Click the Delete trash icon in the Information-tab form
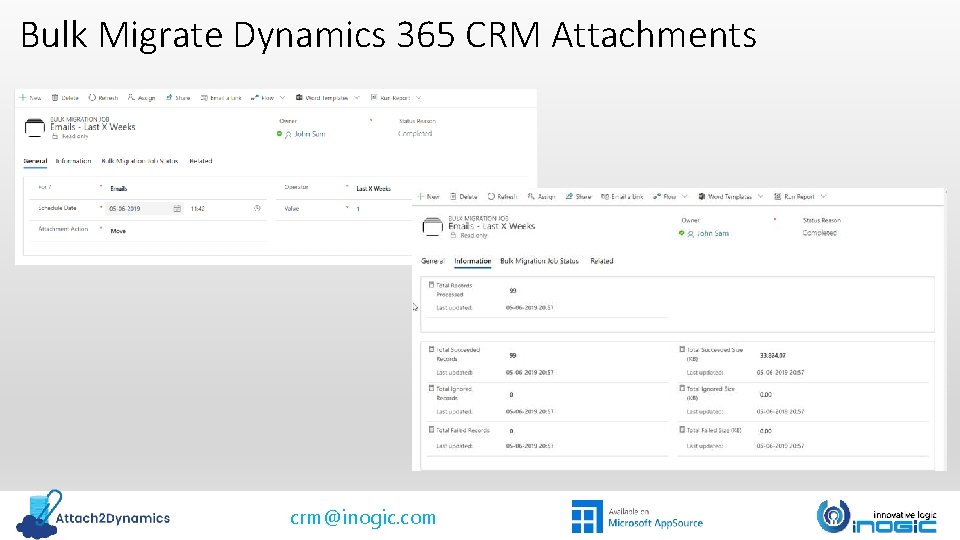Screen dimensions: 960x540 [453, 197]
